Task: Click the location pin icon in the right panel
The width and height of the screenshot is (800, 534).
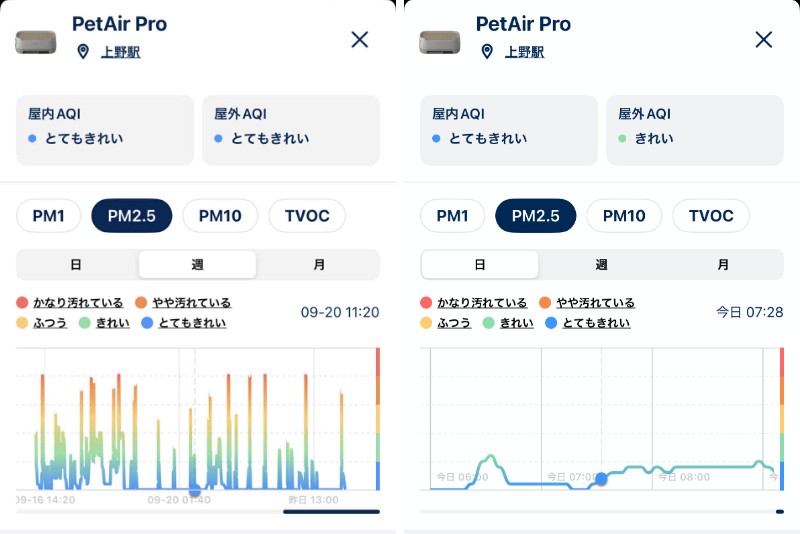Action: 487,52
